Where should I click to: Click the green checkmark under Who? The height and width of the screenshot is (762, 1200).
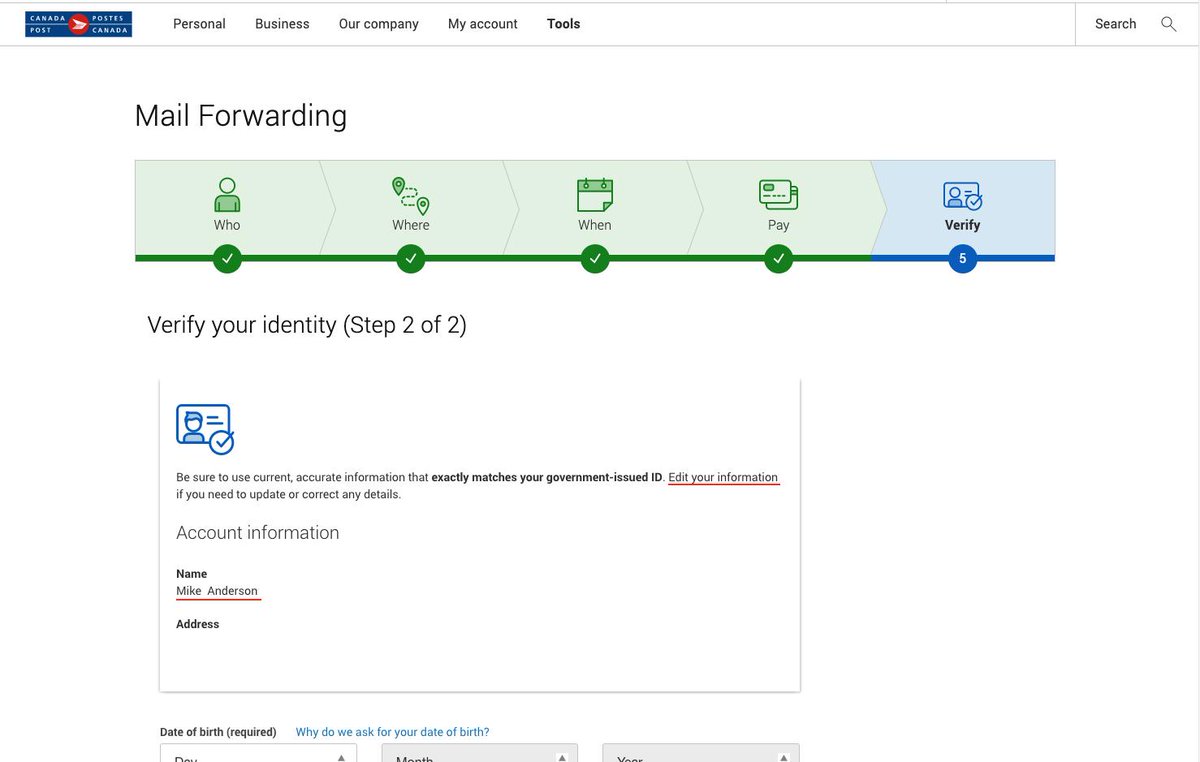click(x=227, y=259)
